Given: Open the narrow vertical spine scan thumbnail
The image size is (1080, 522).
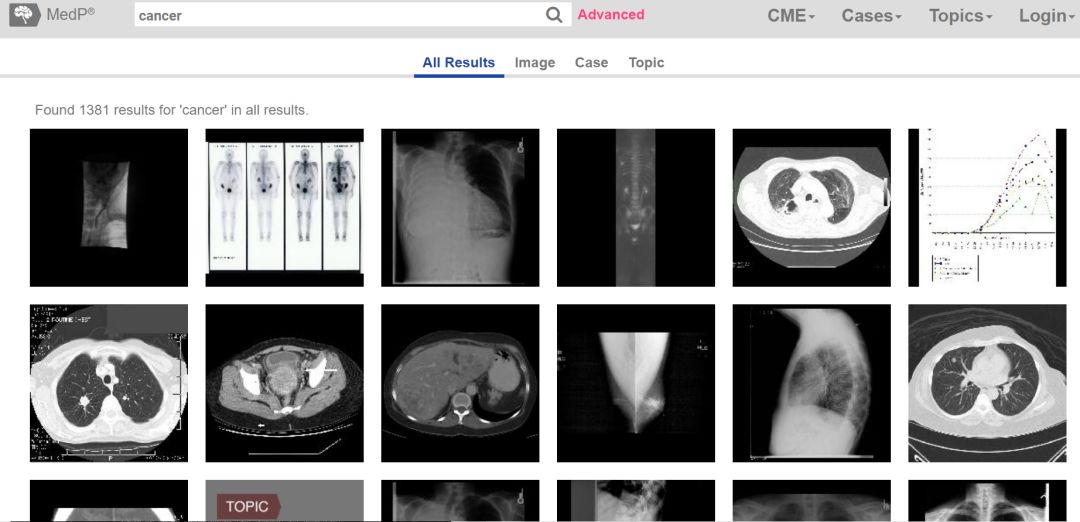Looking at the screenshot, I should pyautogui.click(x=636, y=207).
